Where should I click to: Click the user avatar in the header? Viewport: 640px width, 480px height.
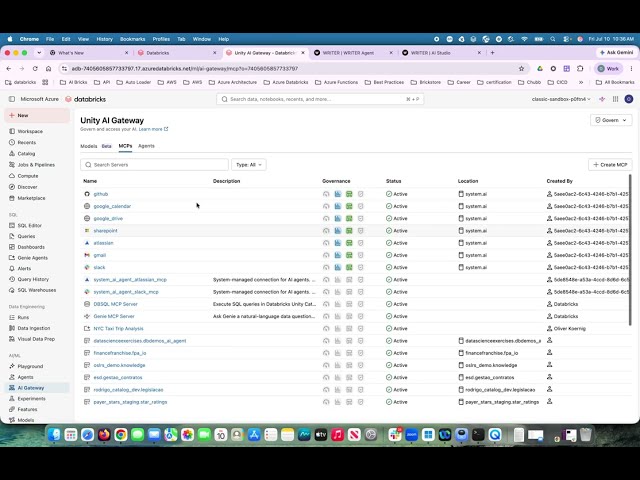tap(629, 99)
